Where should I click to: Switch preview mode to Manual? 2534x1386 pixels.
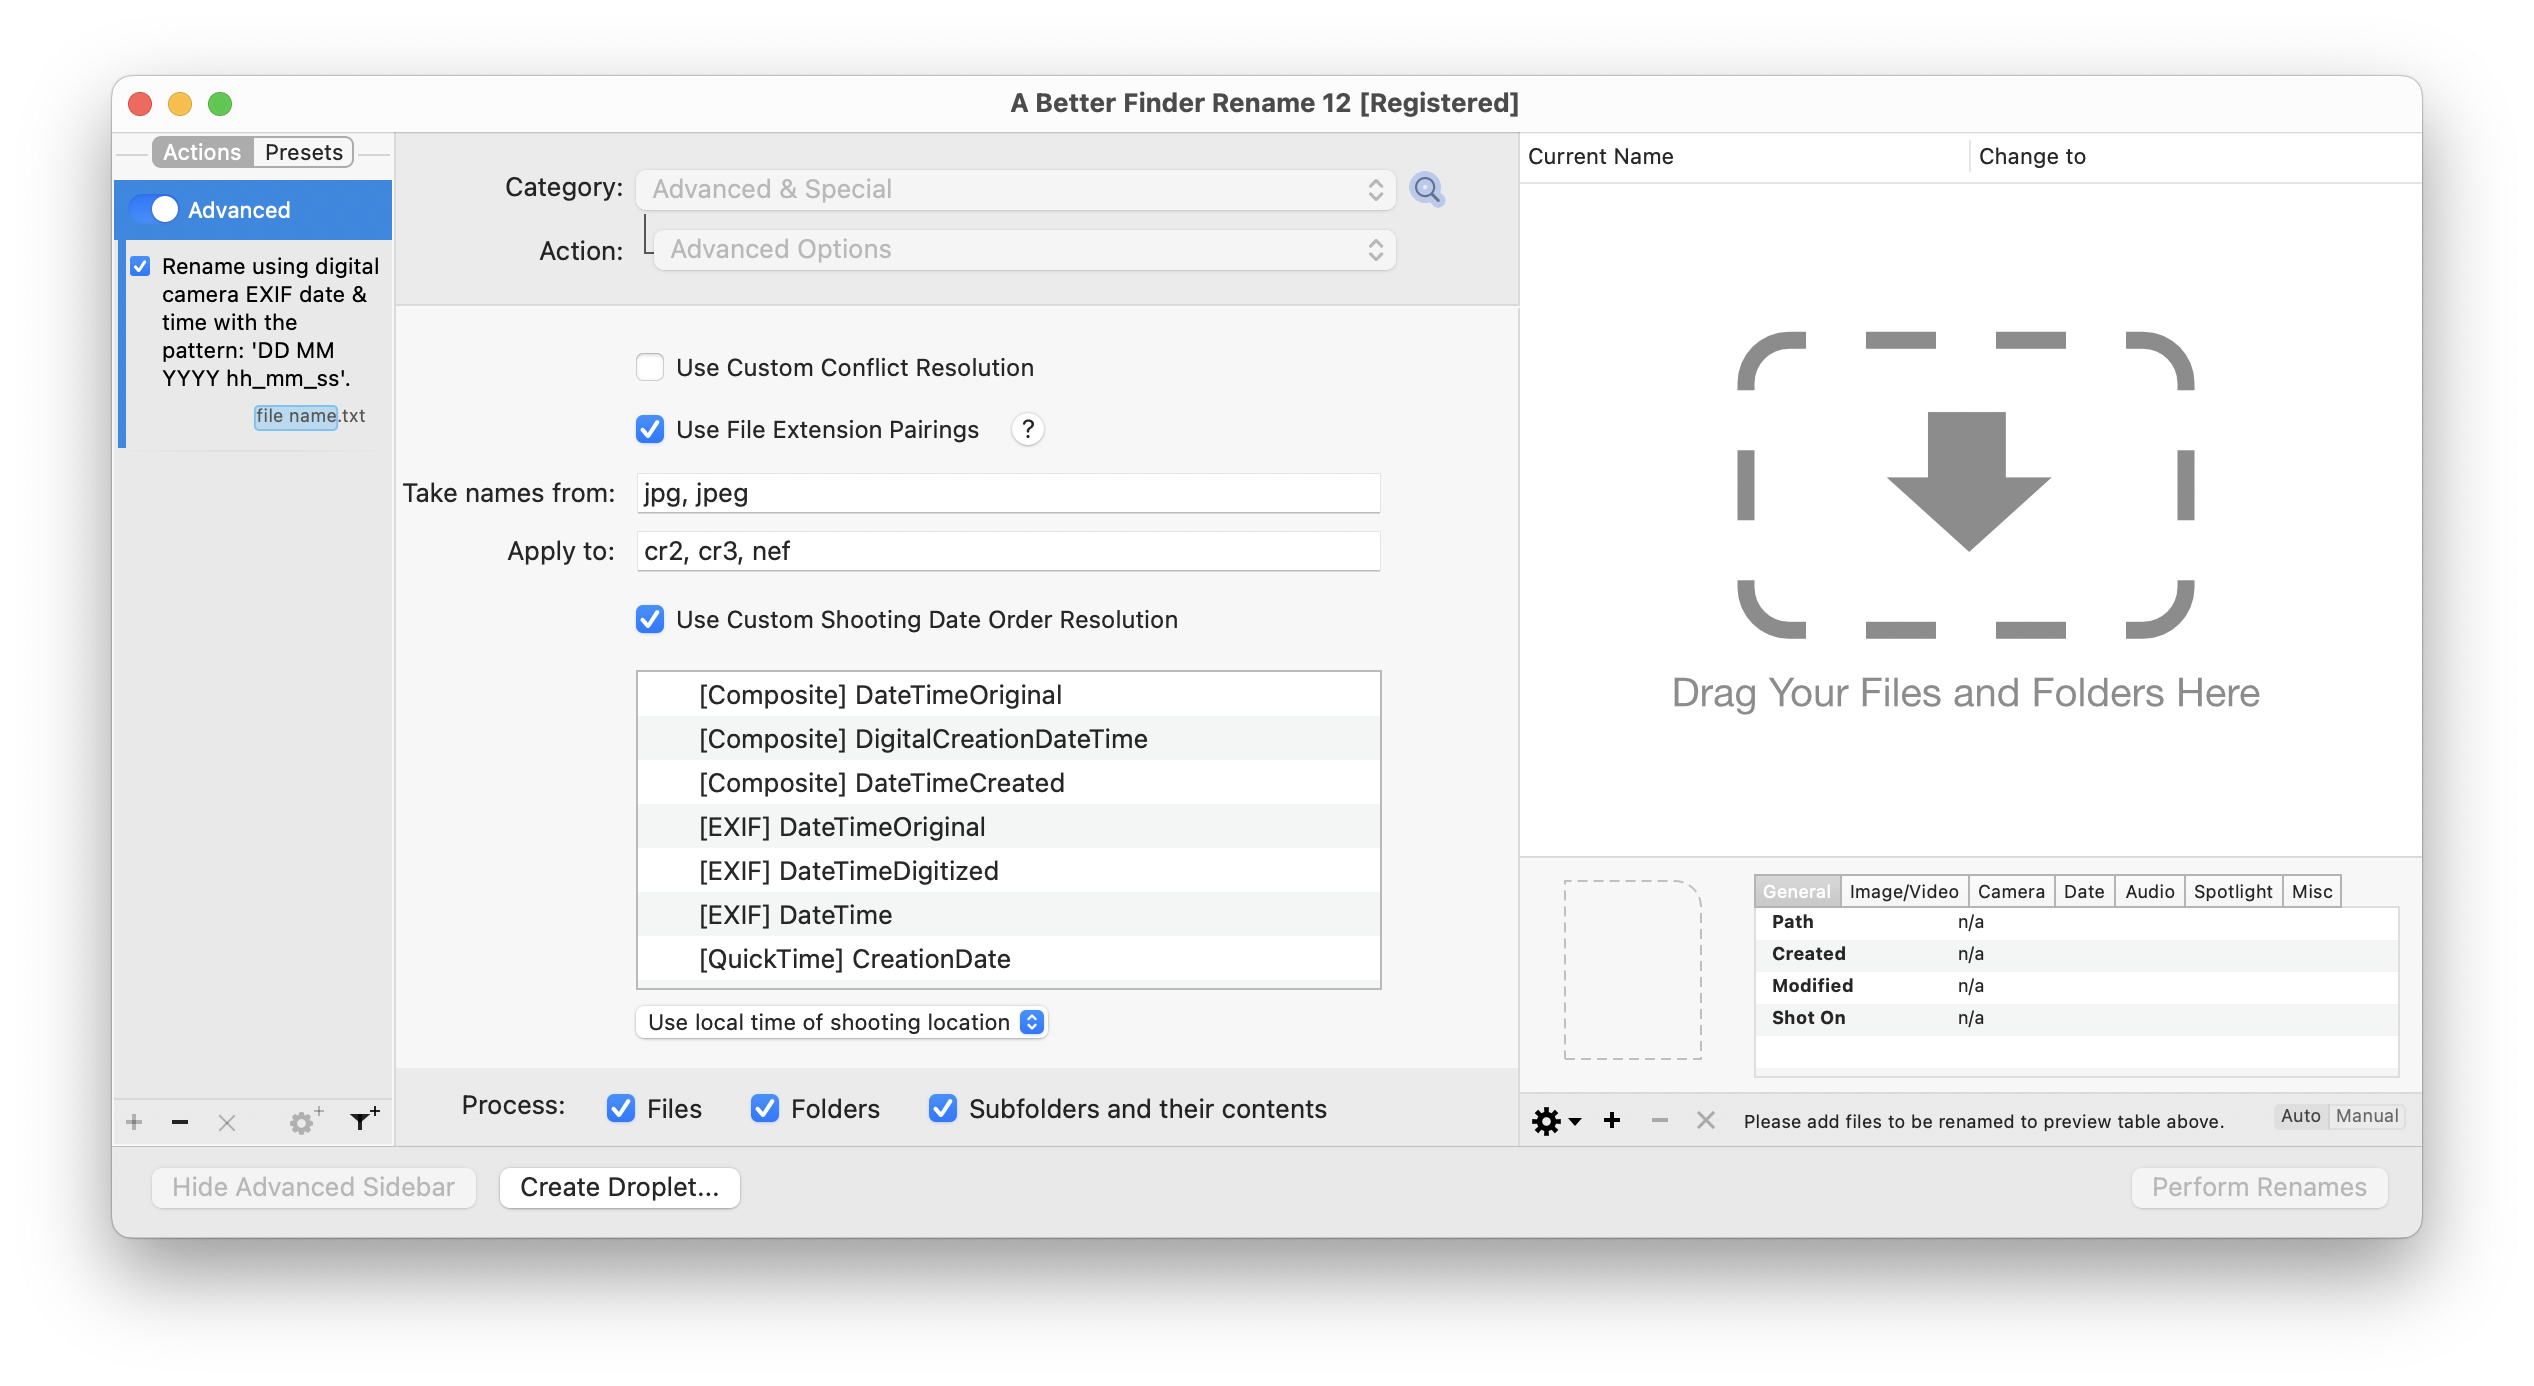point(2367,1116)
